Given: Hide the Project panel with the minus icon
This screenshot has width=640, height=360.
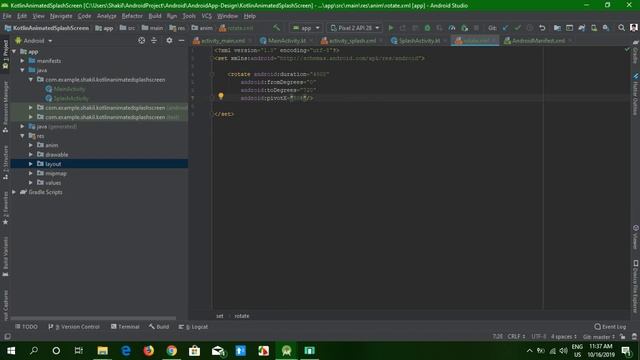Looking at the screenshot, I should 181,40.
